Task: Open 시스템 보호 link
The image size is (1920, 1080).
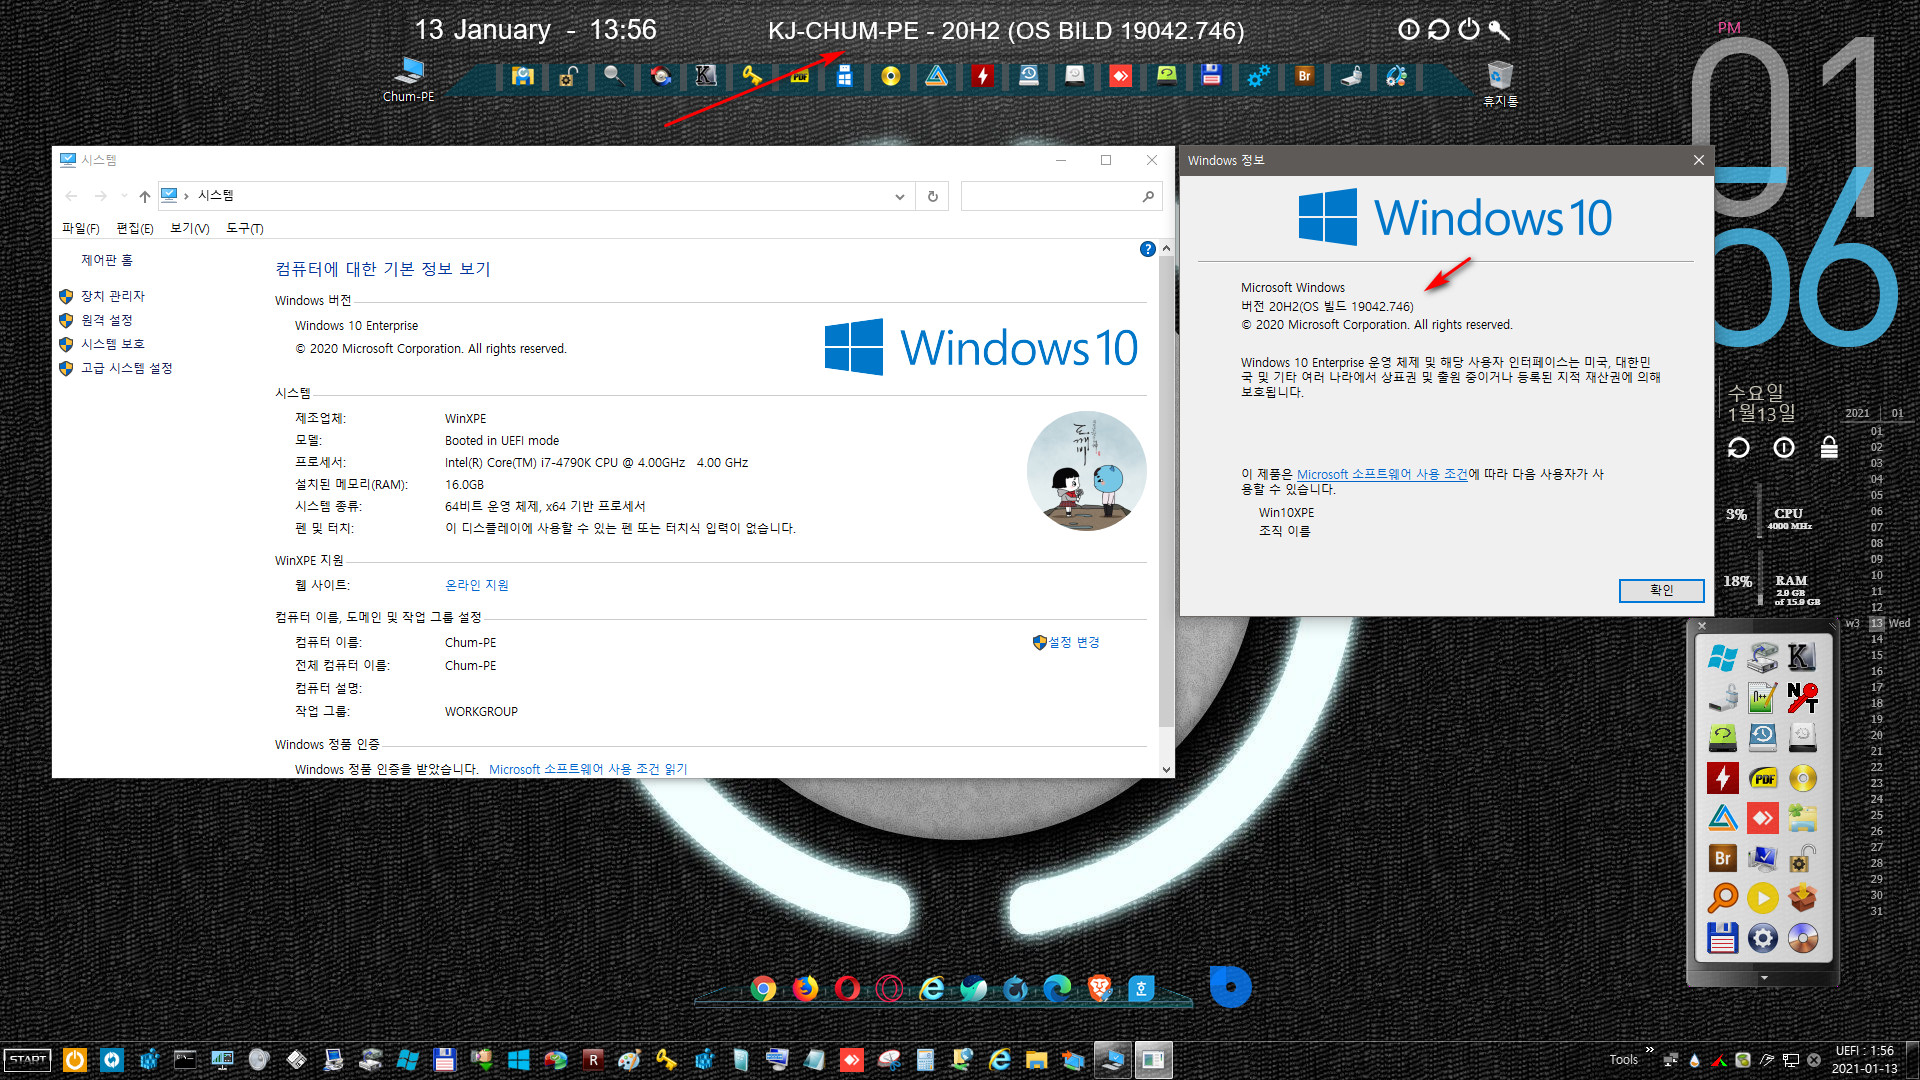Action: [x=112, y=344]
